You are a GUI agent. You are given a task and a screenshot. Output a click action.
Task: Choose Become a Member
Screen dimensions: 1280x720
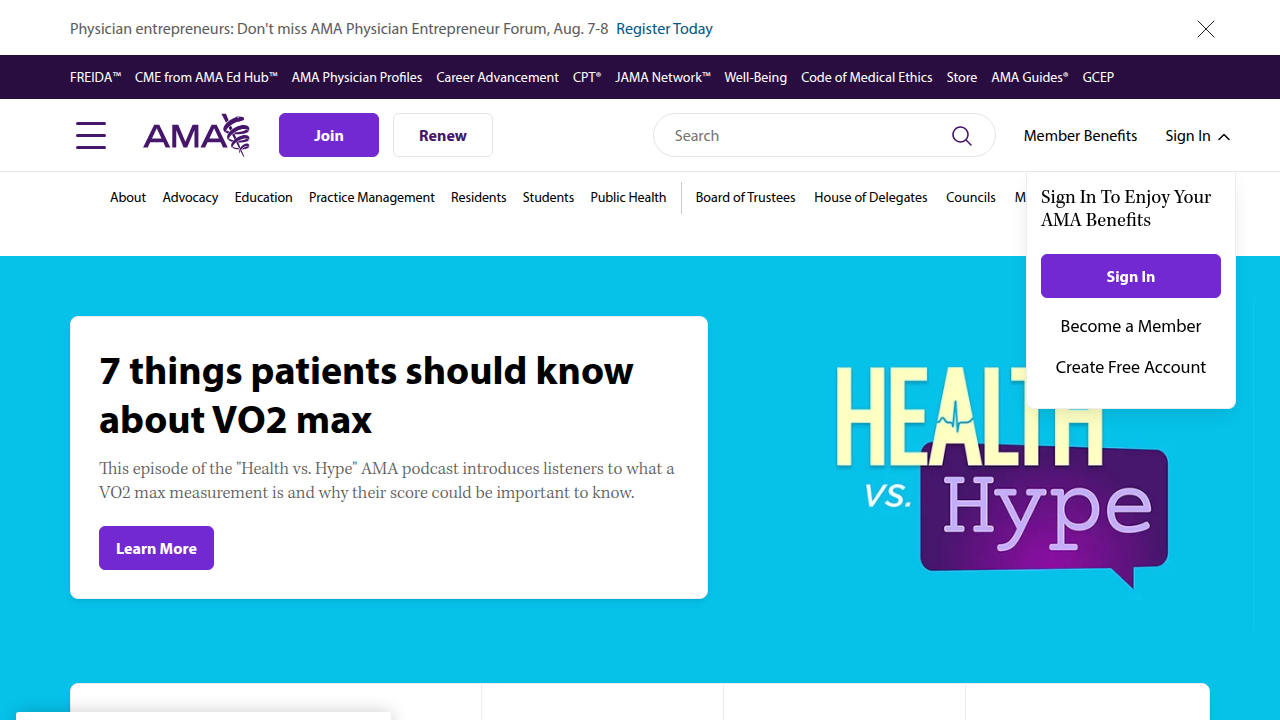coord(1131,326)
